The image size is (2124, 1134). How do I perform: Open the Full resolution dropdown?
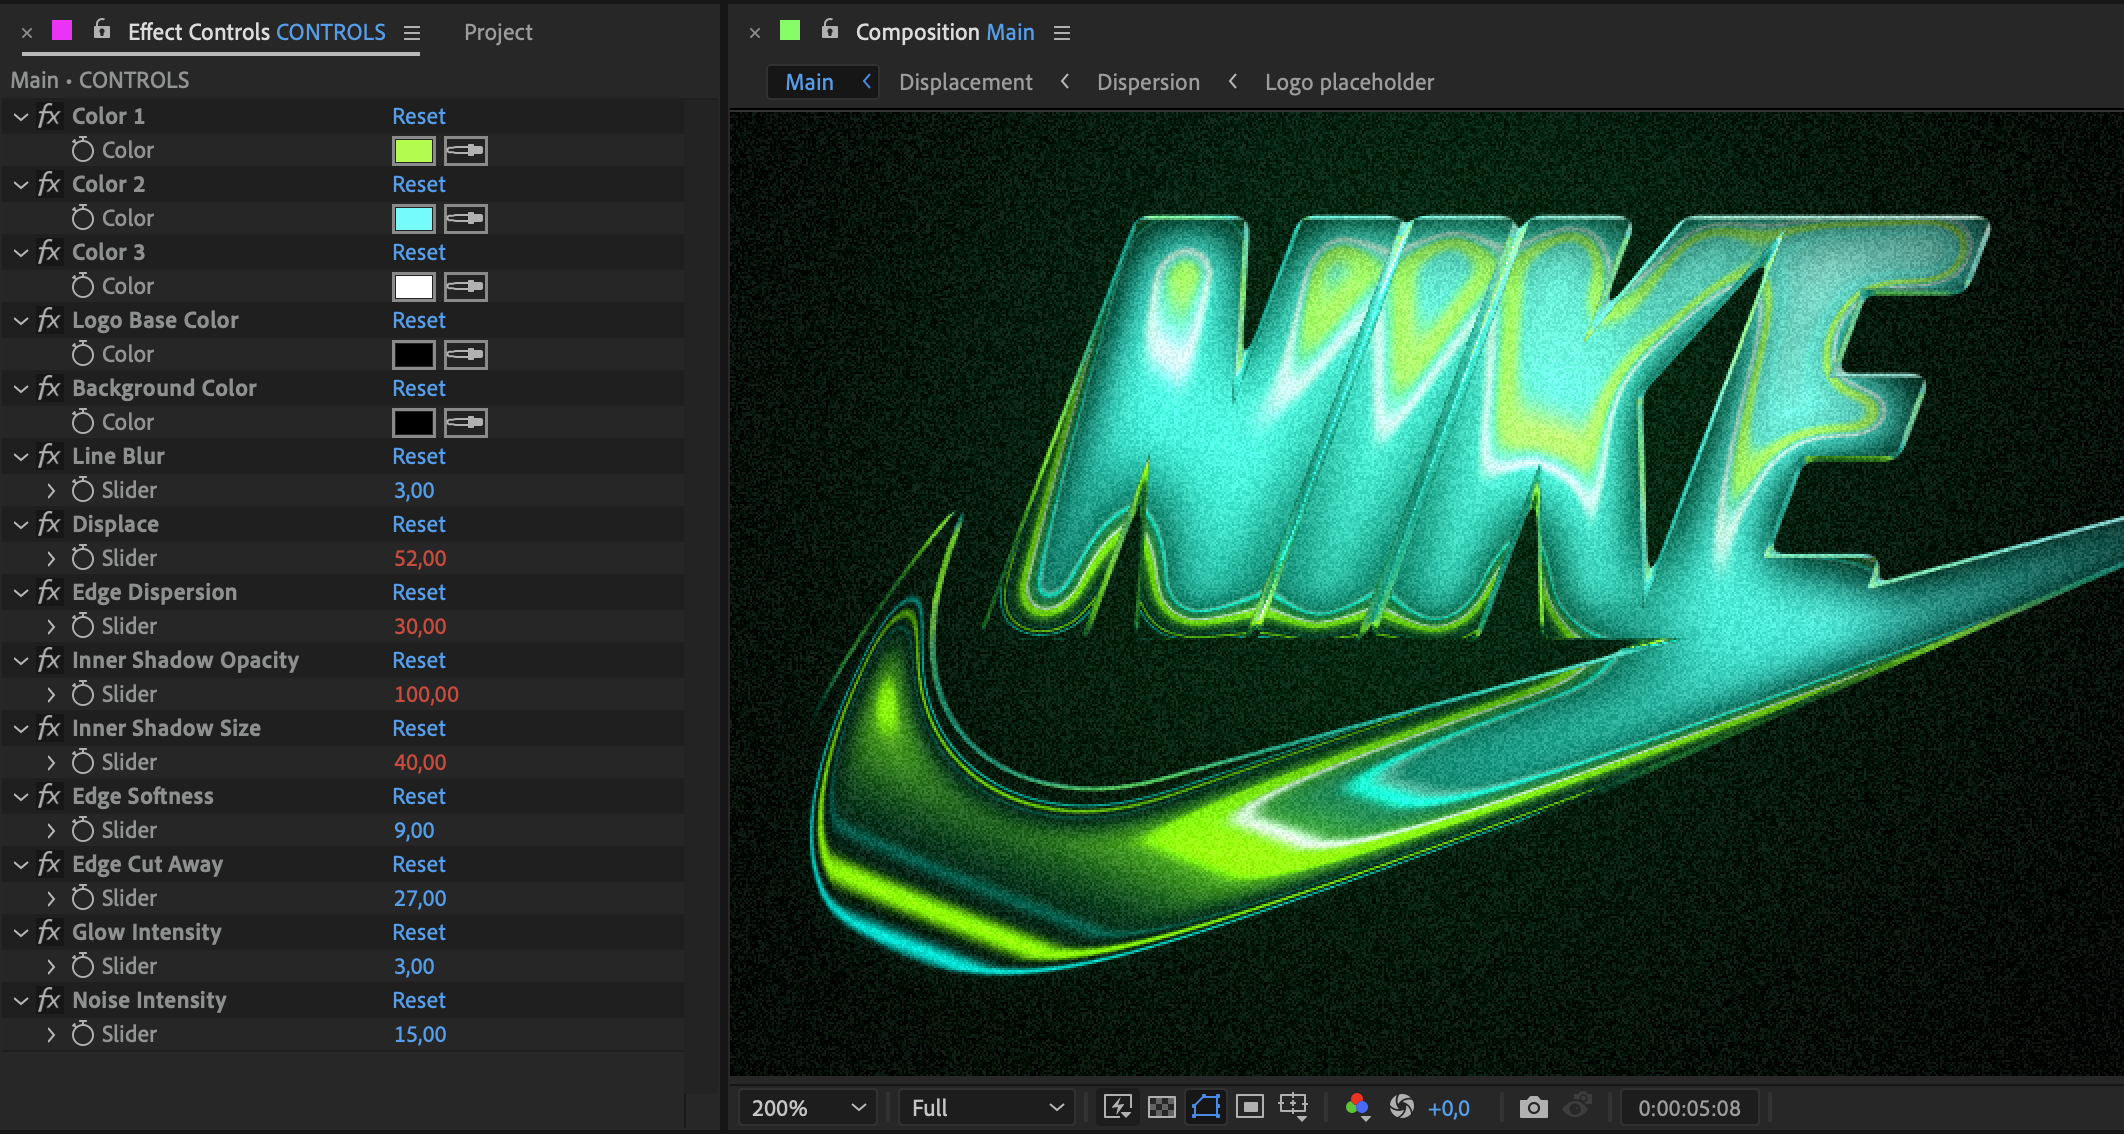986,1108
